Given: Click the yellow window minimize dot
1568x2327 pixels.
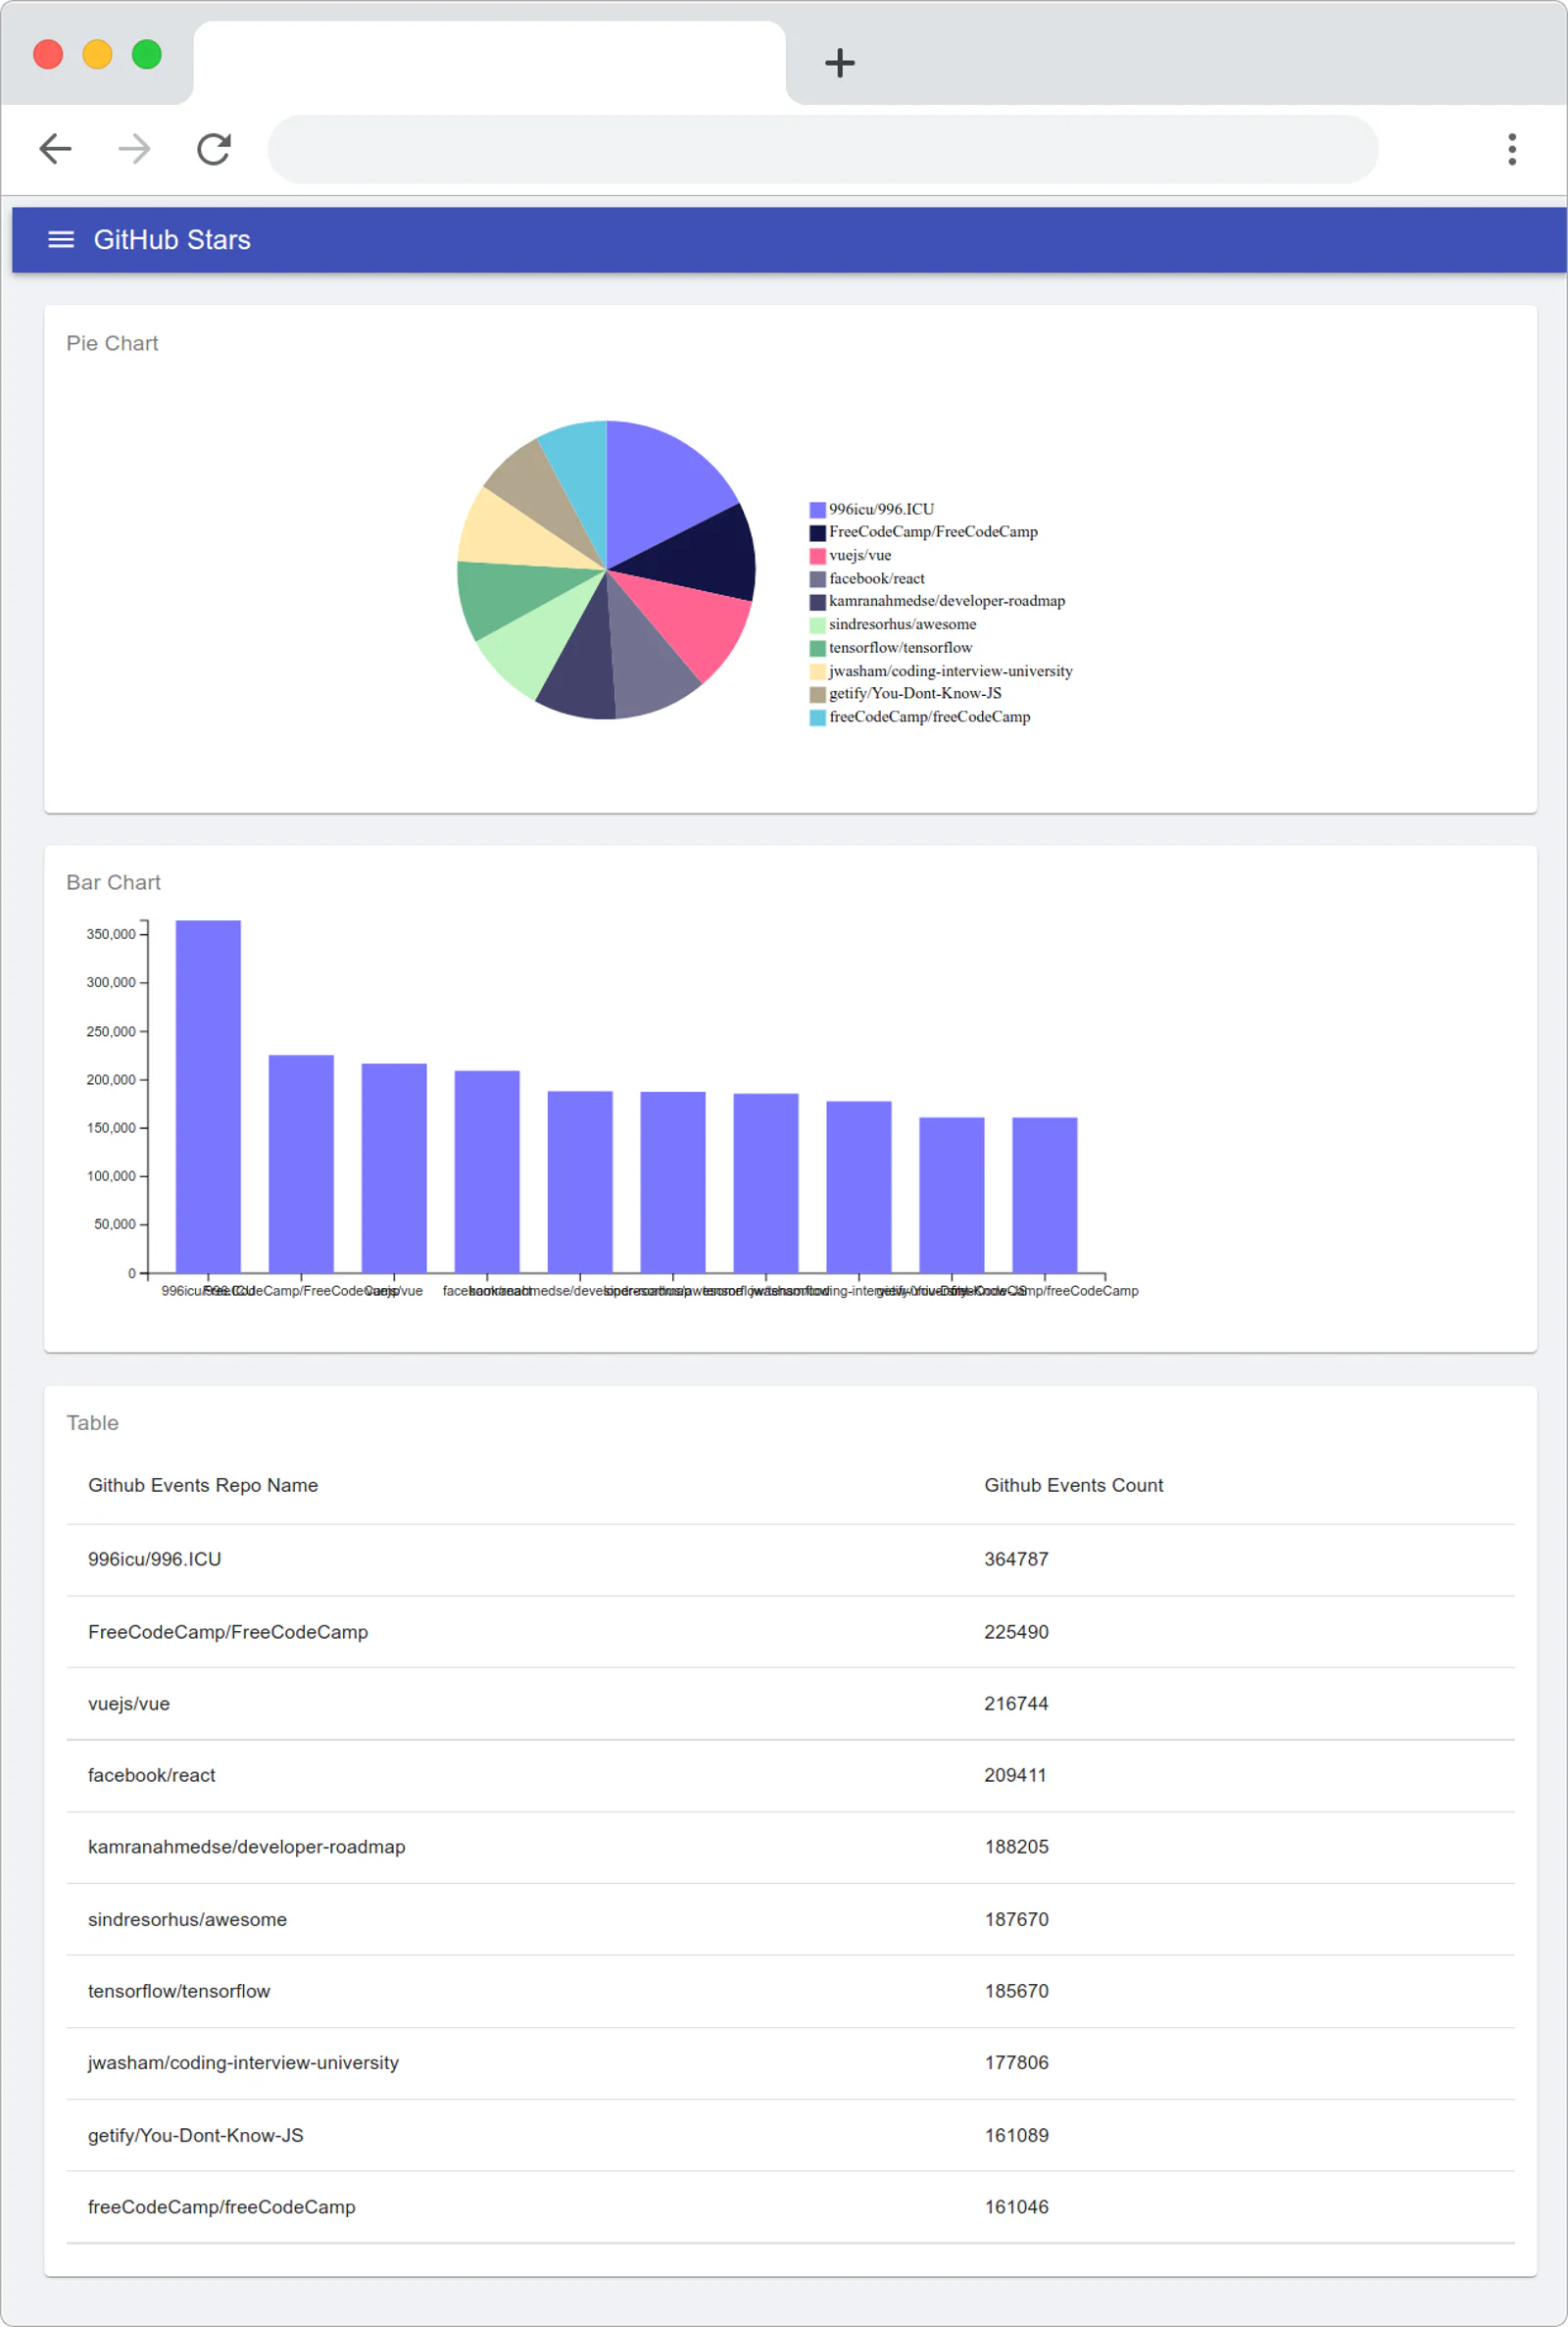Looking at the screenshot, I should click(97, 54).
